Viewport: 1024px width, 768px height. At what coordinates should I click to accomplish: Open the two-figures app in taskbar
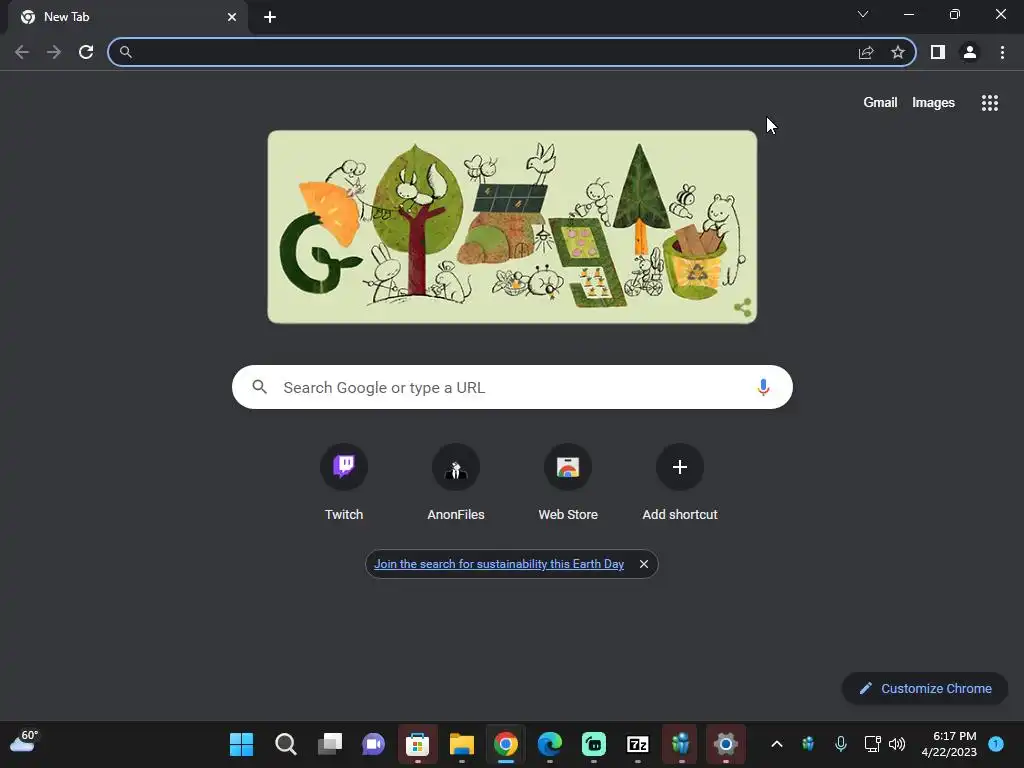681,744
